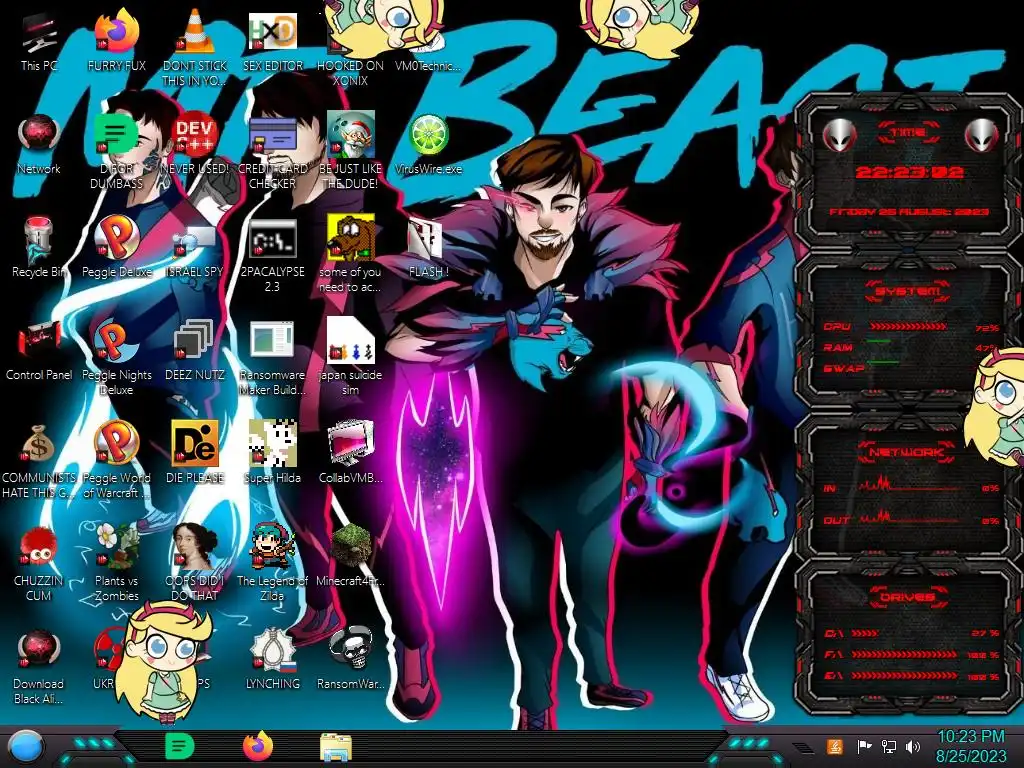
Task: Click the Java tray icon
Action: tap(835, 746)
